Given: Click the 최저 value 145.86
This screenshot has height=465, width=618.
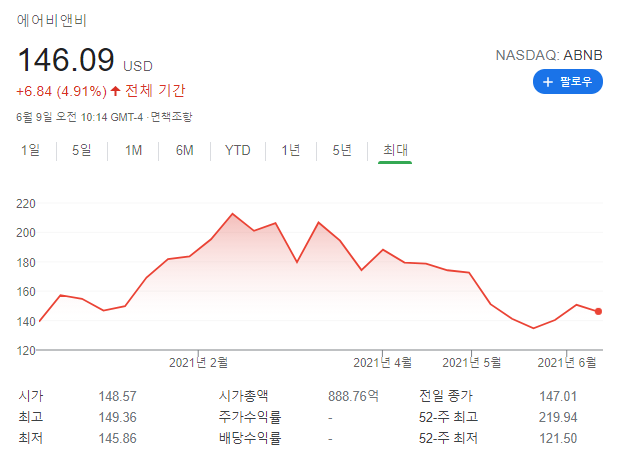Looking at the screenshot, I should pos(117,438).
